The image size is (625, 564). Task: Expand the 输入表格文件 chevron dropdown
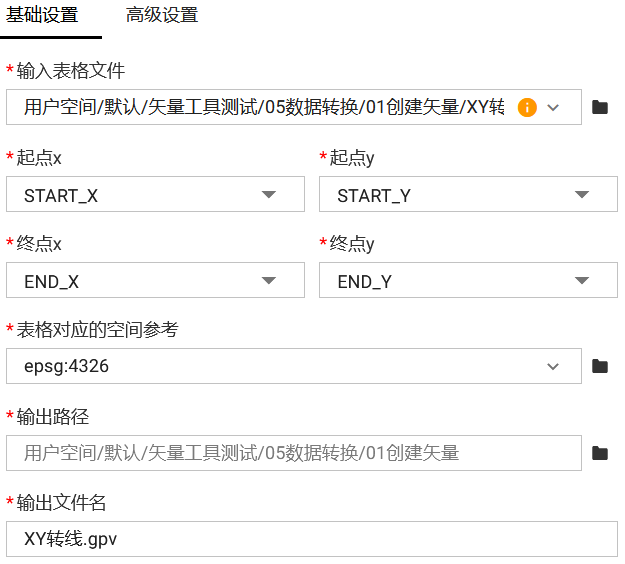pyautogui.click(x=553, y=108)
